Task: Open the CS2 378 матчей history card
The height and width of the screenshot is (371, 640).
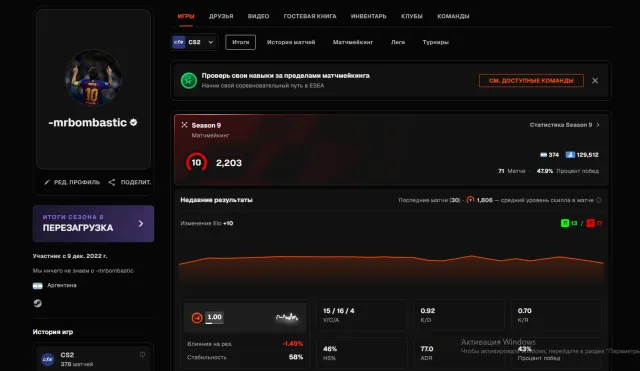Action: (93, 358)
